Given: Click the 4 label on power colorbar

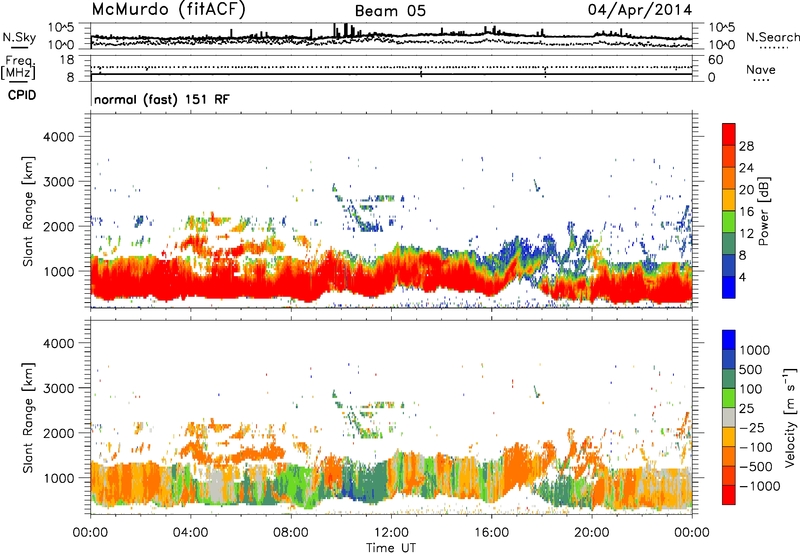Looking at the screenshot, I should pyautogui.click(x=743, y=277).
